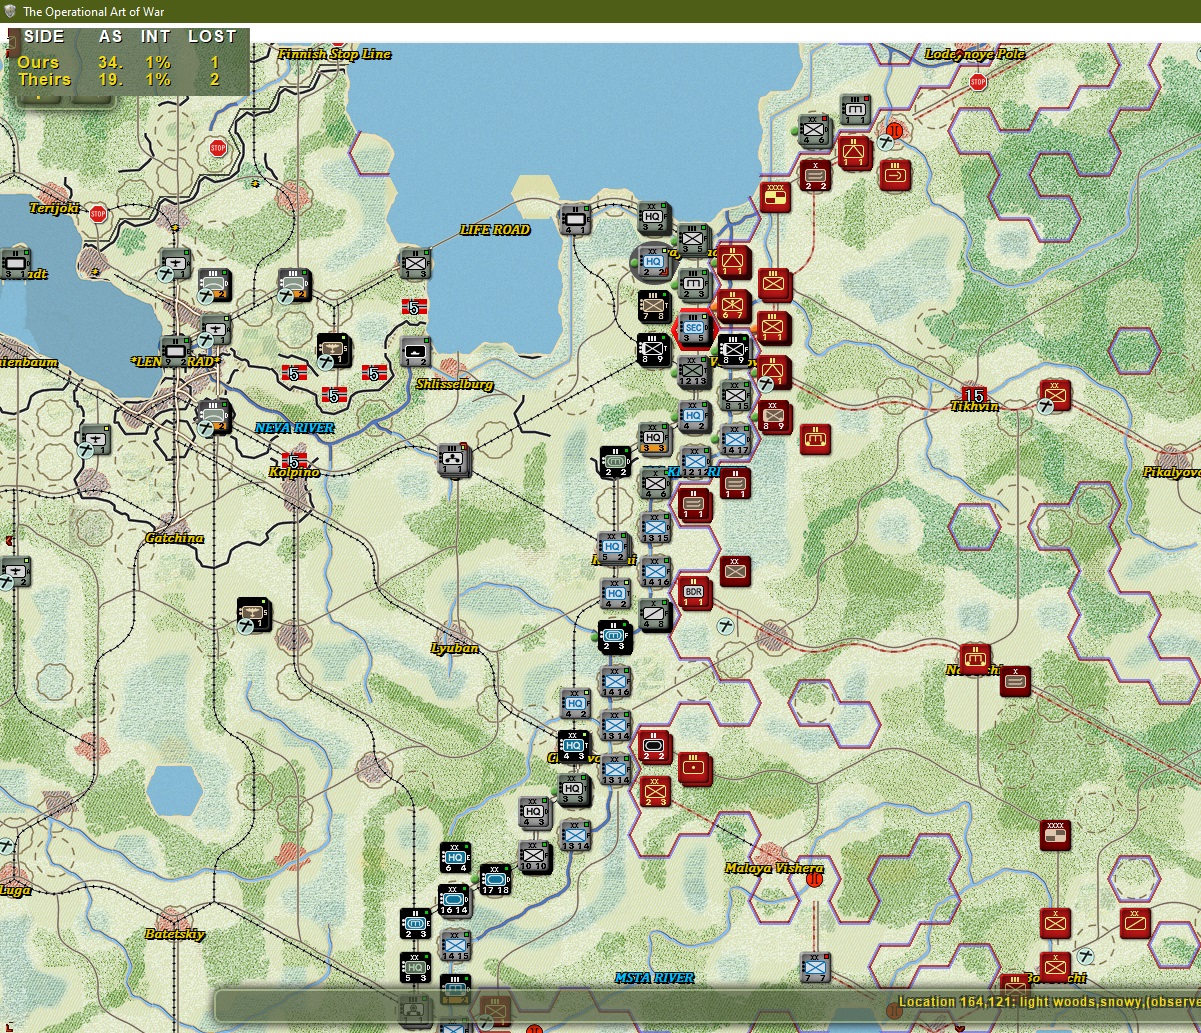Select the HQ 3-3 unit with the orange band

point(653,439)
